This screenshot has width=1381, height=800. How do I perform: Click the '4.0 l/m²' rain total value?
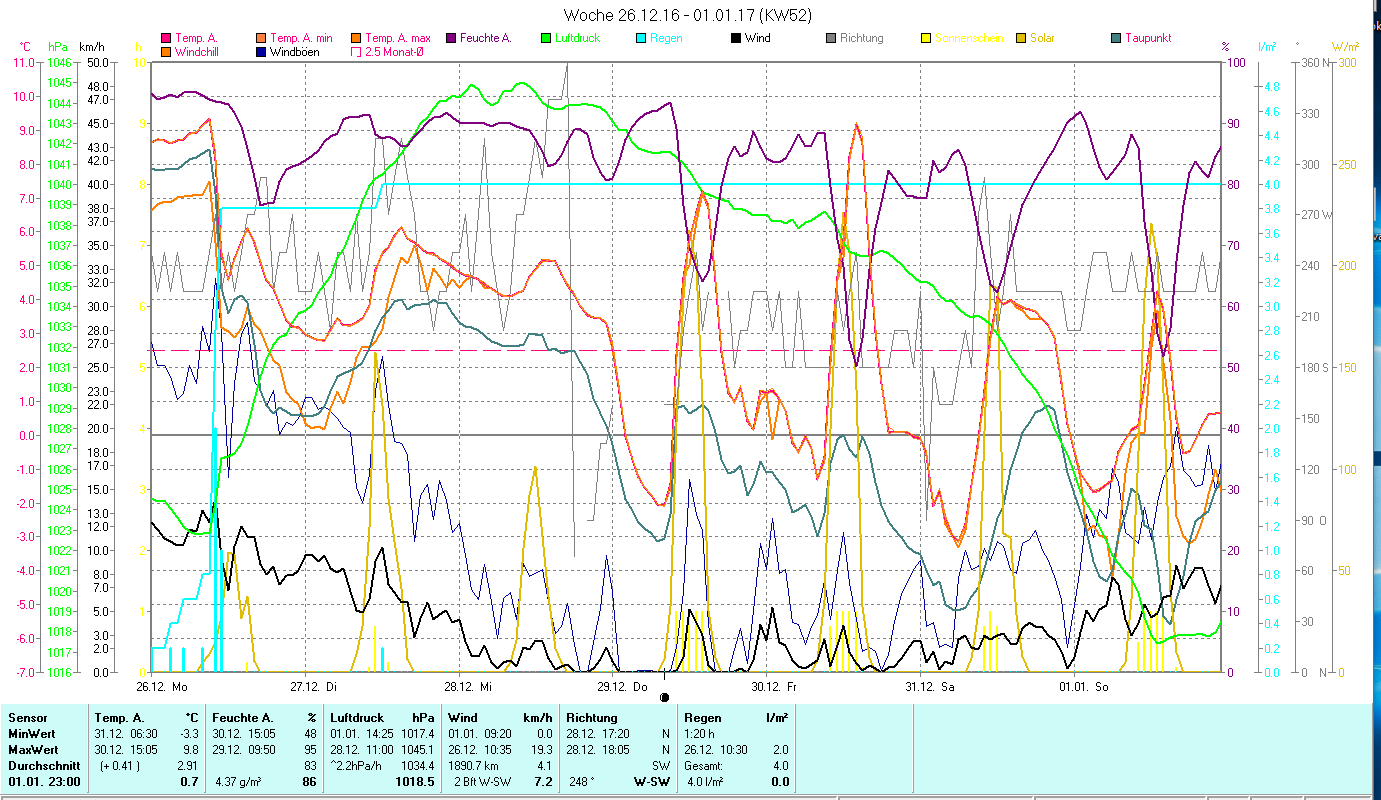[x=704, y=782]
